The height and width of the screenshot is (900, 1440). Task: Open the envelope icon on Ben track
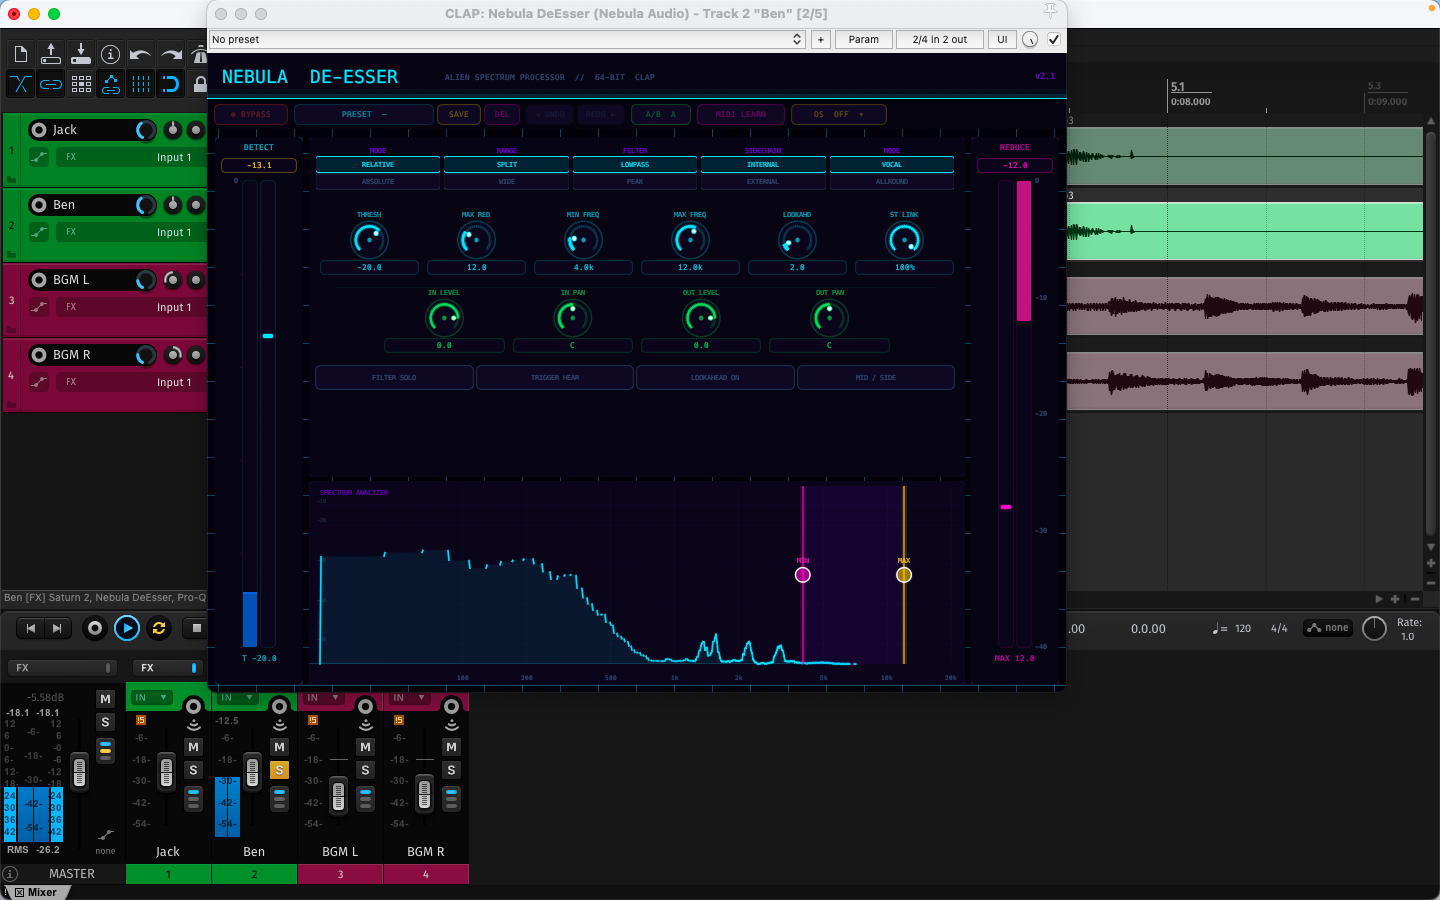tap(39, 232)
